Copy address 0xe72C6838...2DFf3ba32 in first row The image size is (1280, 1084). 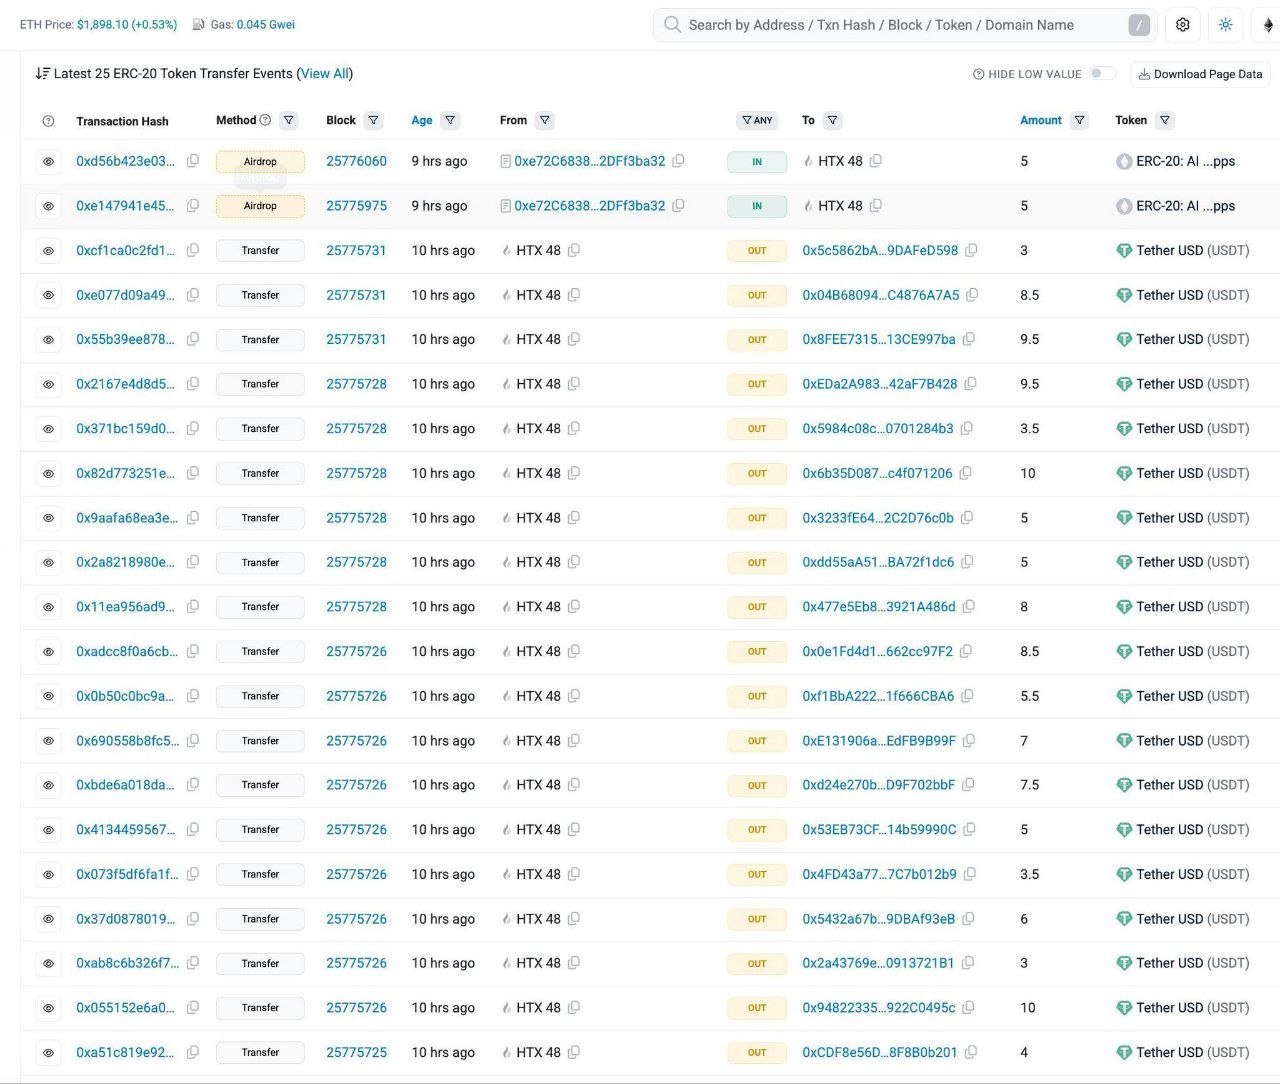point(678,161)
